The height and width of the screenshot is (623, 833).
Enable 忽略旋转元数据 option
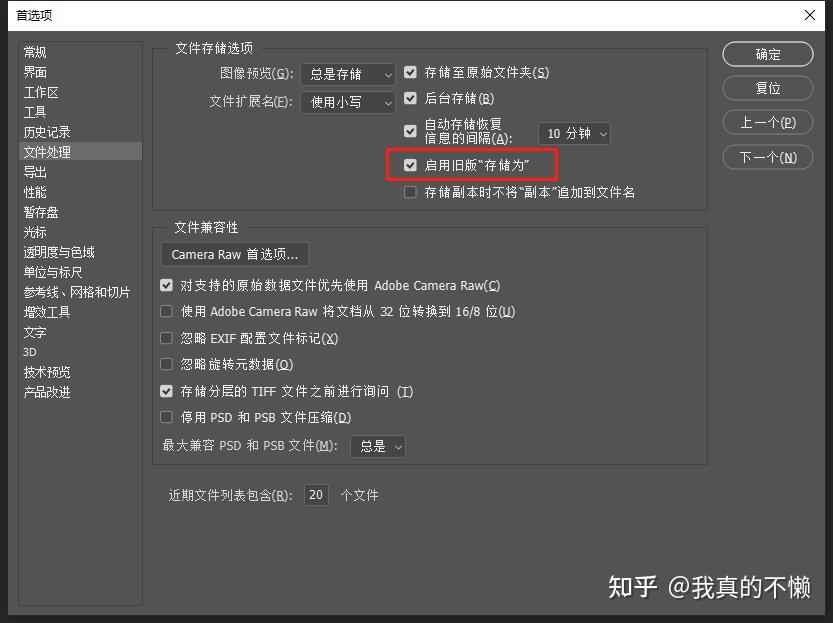tap(166, 364)
